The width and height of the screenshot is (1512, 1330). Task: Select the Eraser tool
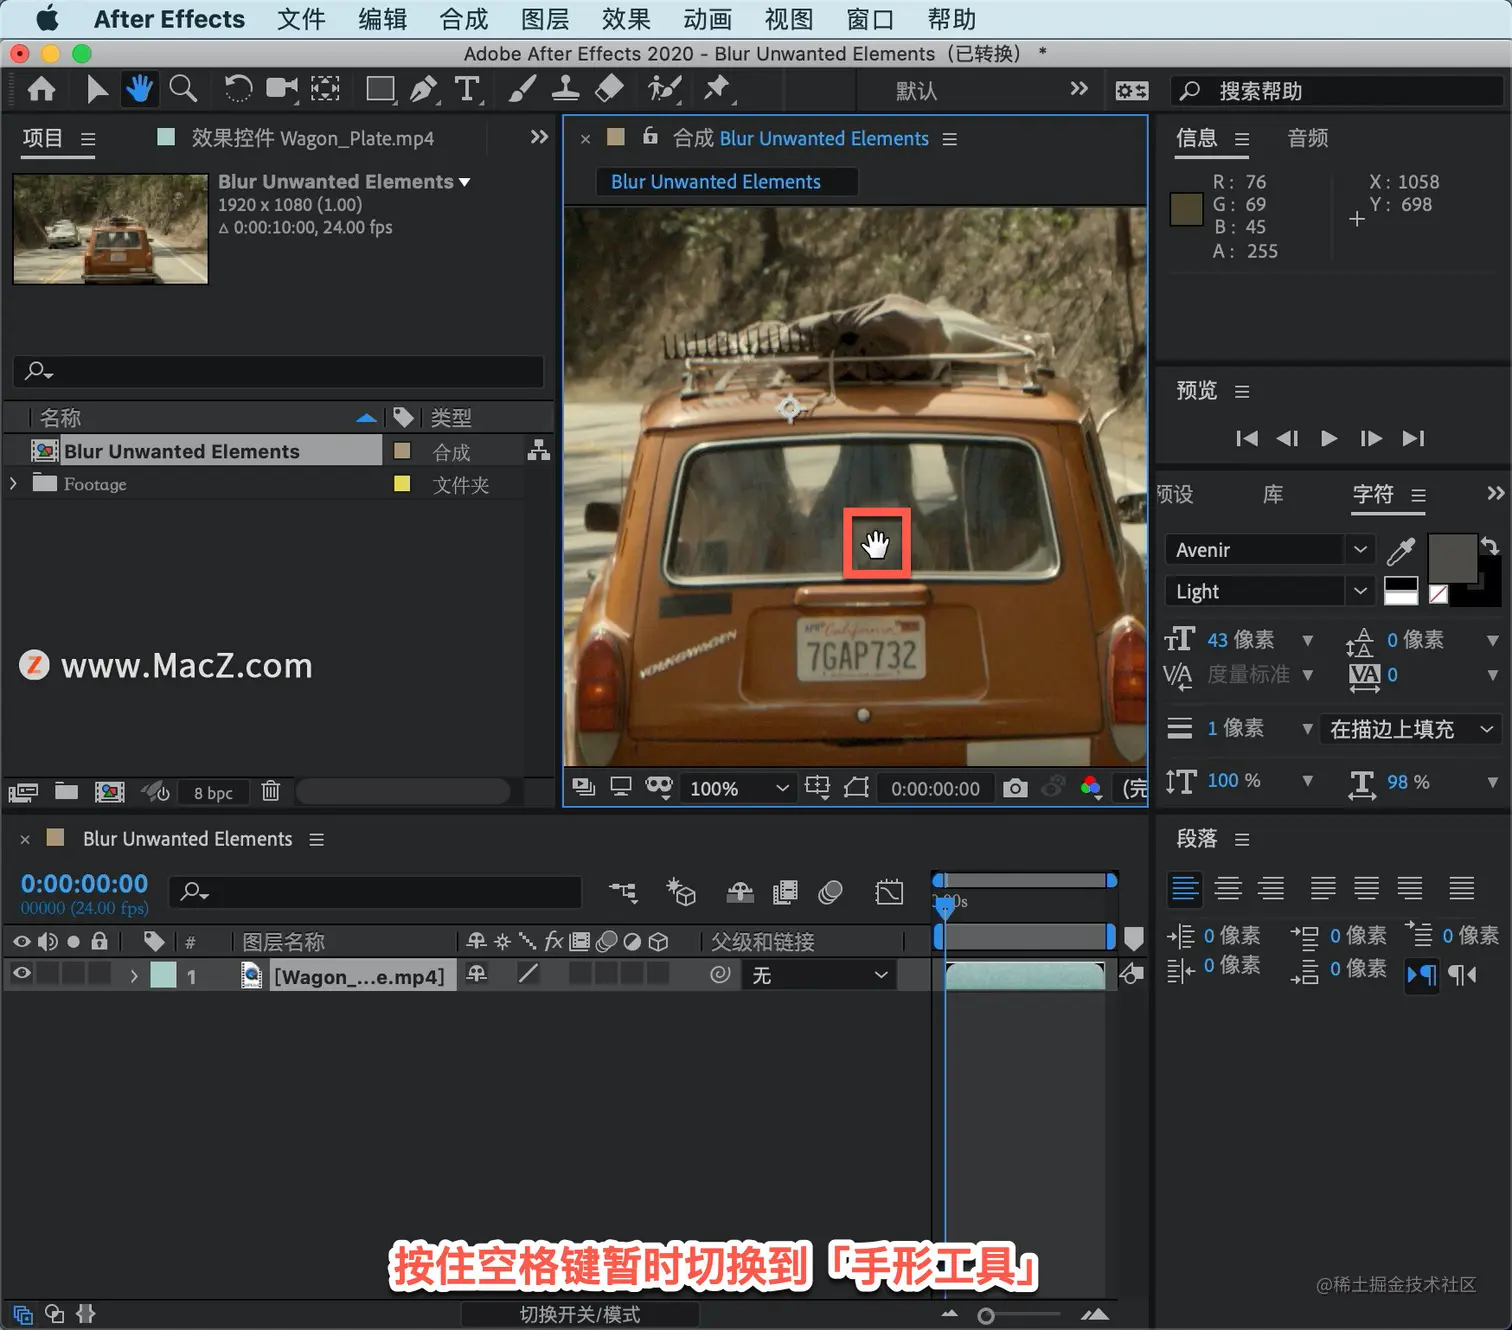coord(609,89)
